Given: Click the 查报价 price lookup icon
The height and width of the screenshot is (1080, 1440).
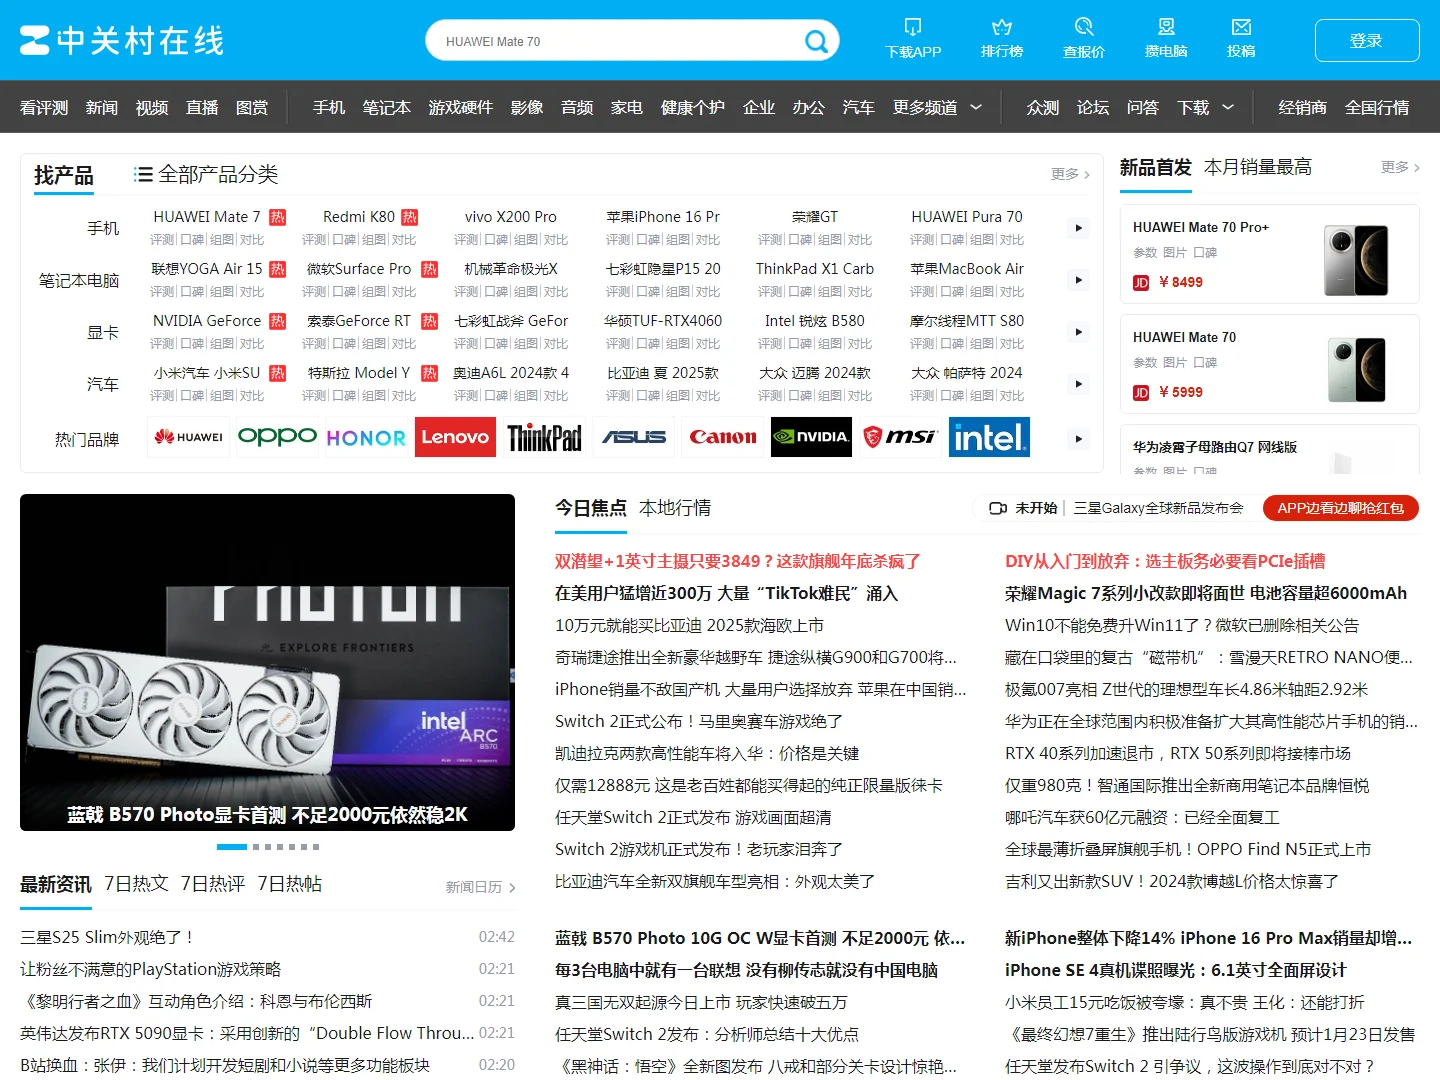Looking at the screenshot, I should pyautogui.click(x=1084, y=27).
